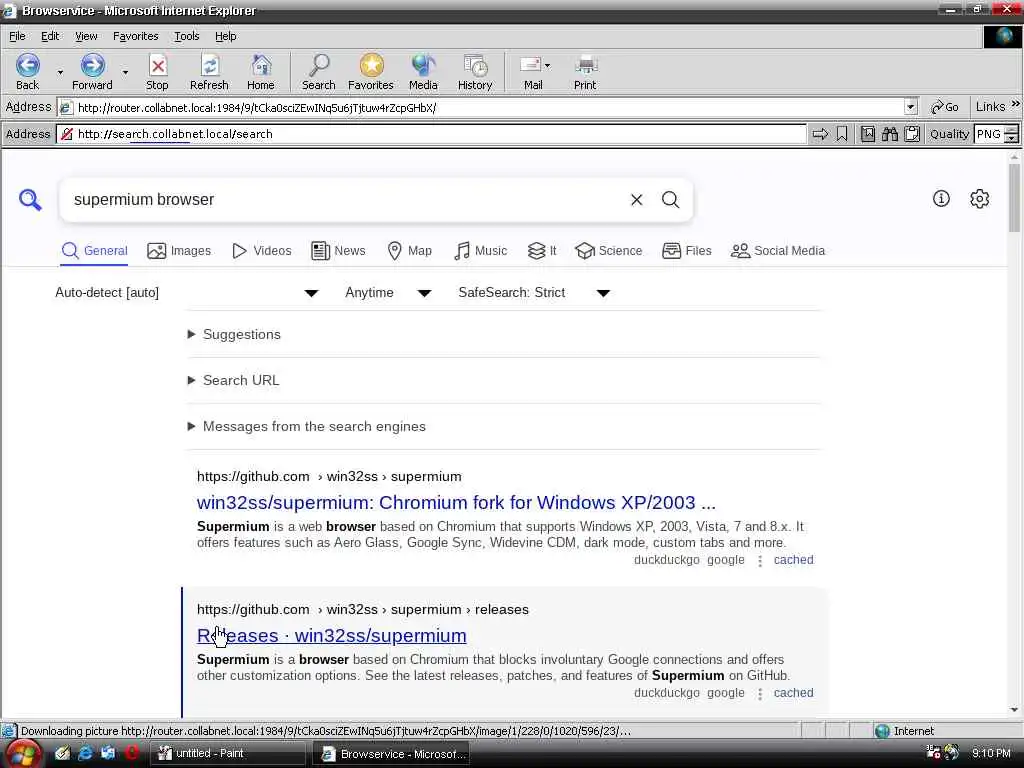Open the History toolbar button
1024x768 pixels.
pyautogui.click(x=475, y=72)
